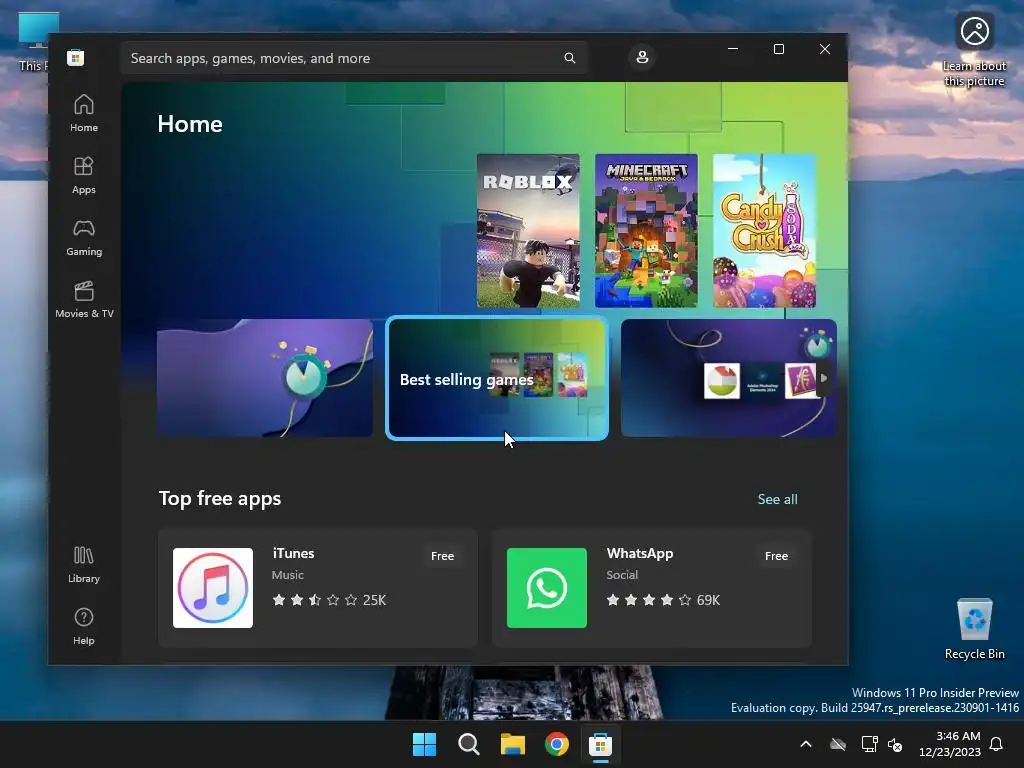Expand the hidden system tray icons chevron
The width and height of the screenshot is (1024, 768).
coord(806,744)
